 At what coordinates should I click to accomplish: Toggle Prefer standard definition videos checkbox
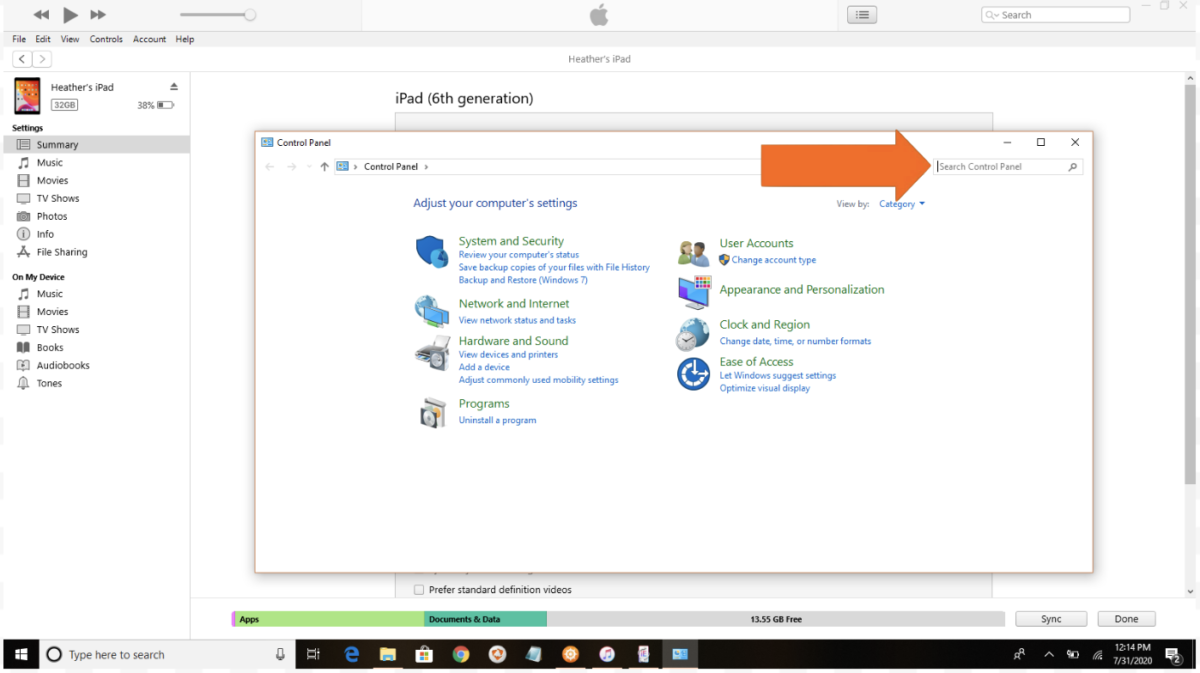[419, 590]
